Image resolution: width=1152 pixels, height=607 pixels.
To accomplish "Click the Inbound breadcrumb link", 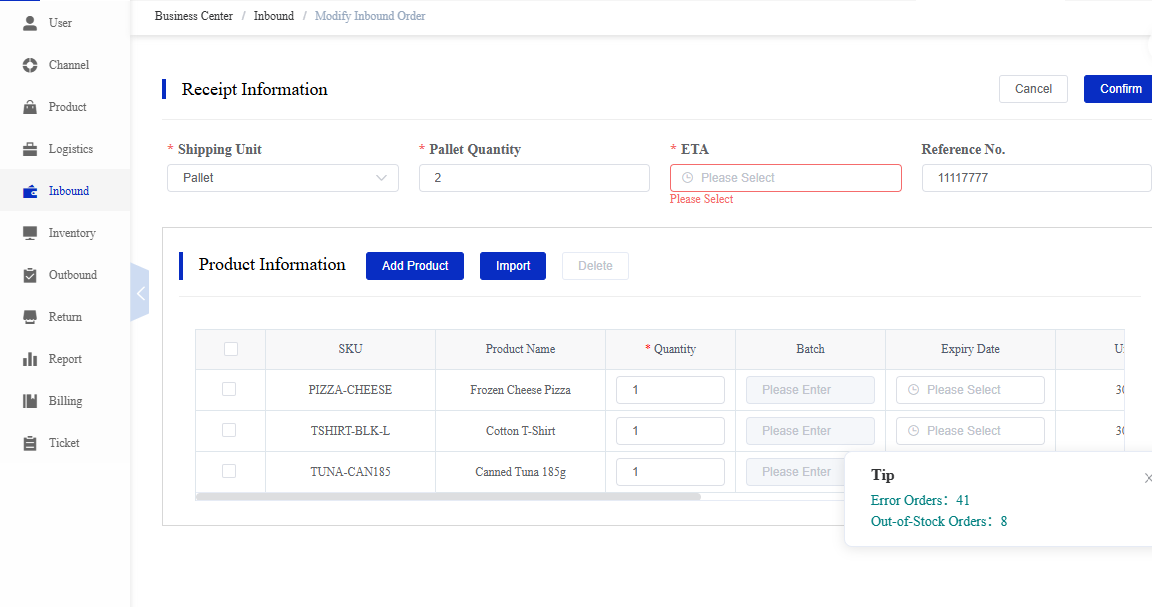I will (274, 16).
